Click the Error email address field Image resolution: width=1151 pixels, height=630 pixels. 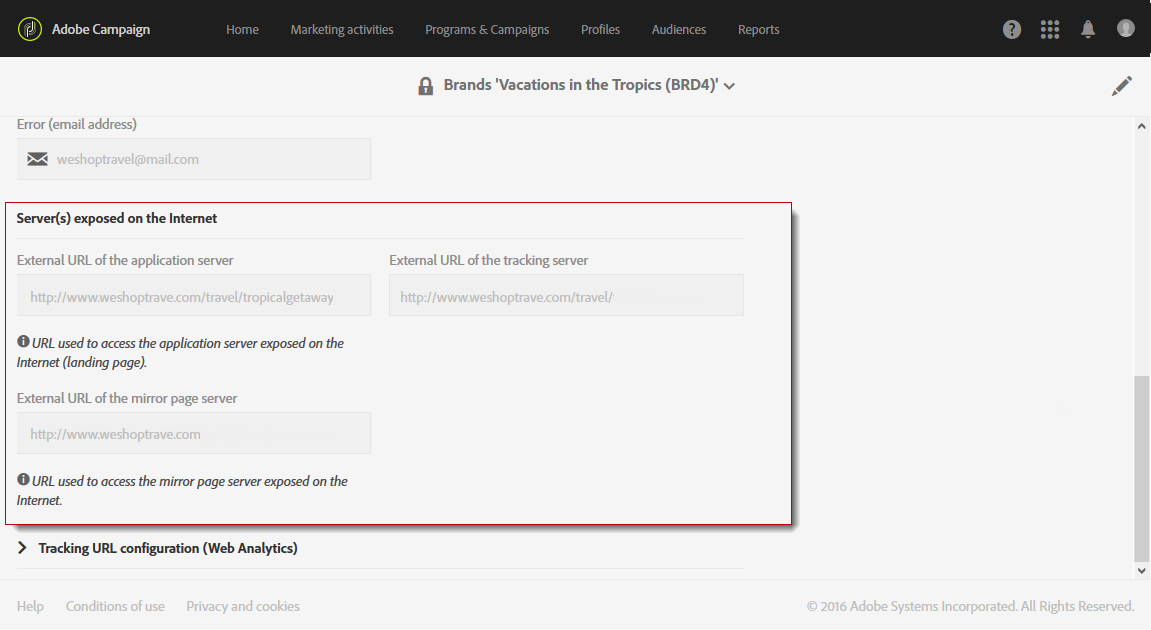(194, 159)
